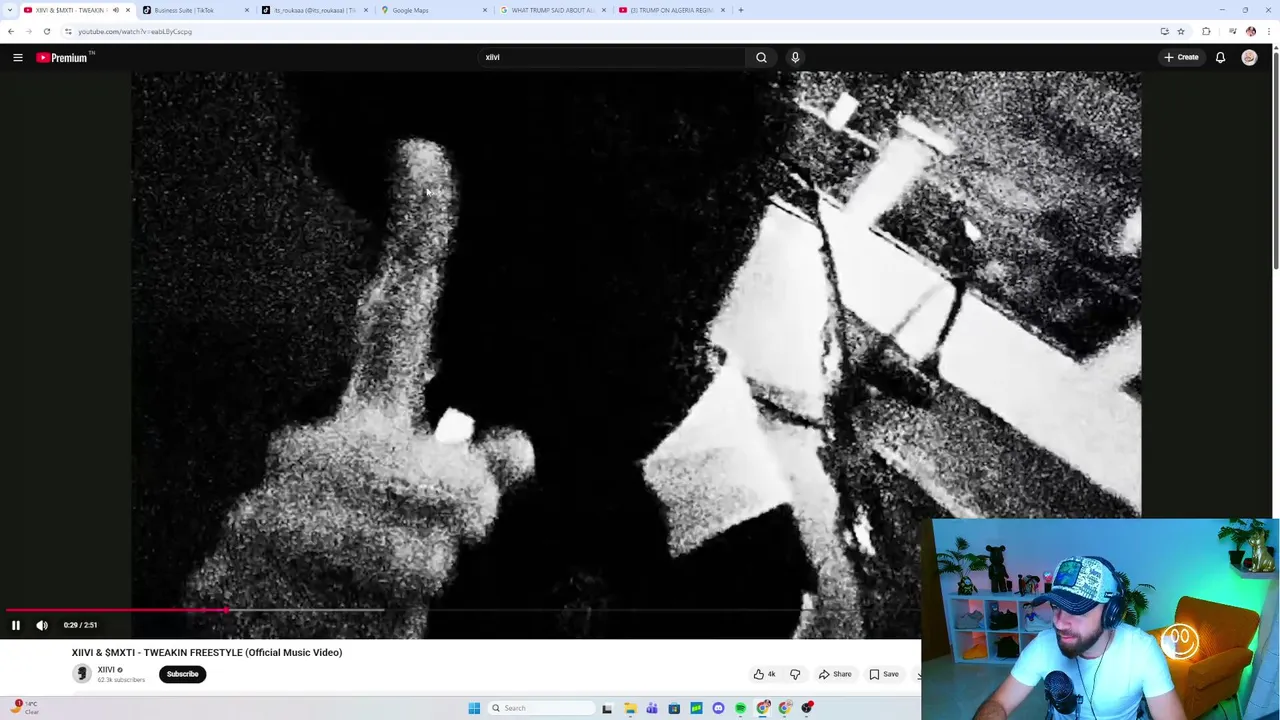Click the XIIVI channel name link
The image size is (1280, 720).
(106, 669)
